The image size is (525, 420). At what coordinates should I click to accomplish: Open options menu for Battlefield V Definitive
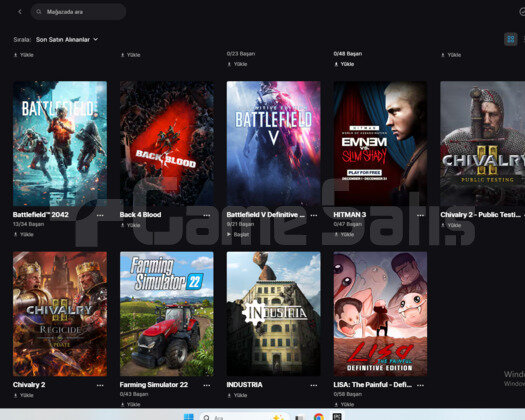(x=314, y=215)
